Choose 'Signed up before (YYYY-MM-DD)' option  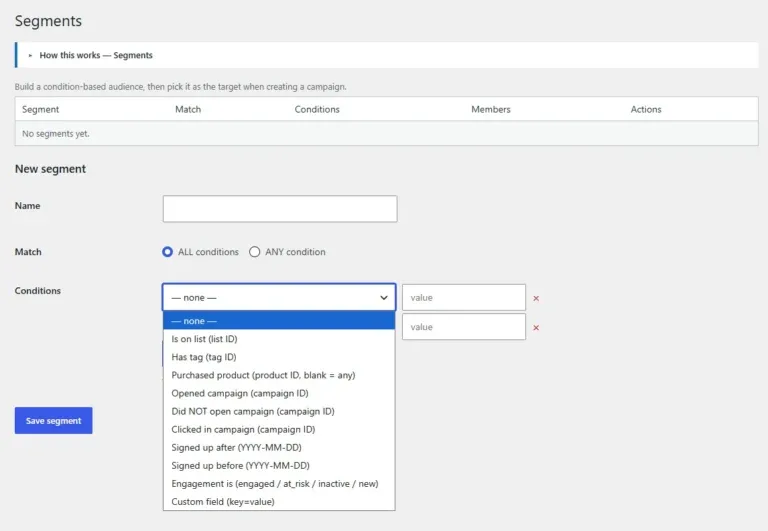click(x=279, y=466)
